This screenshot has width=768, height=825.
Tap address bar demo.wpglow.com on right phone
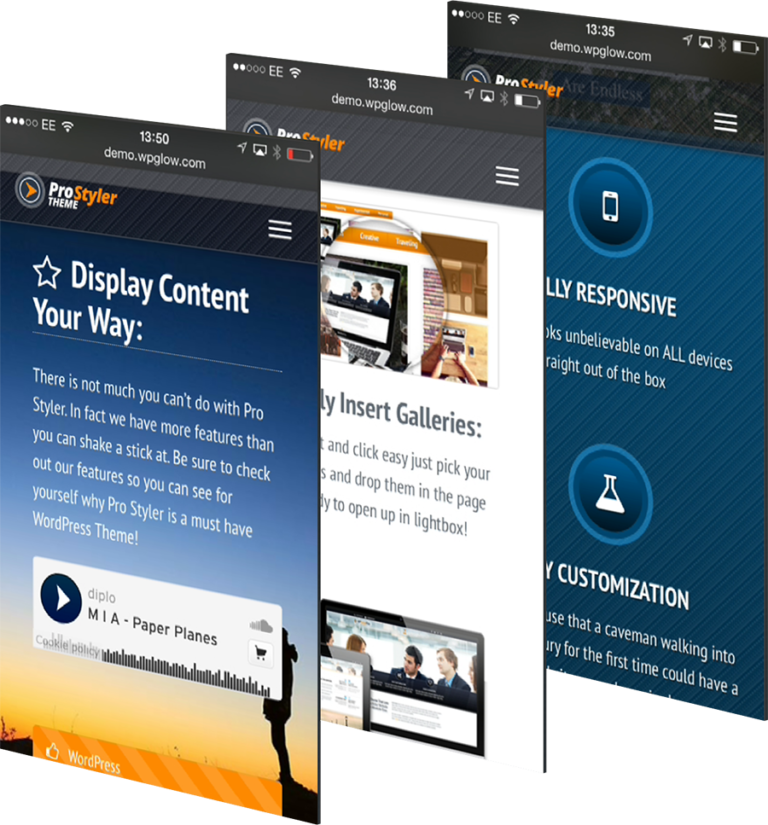click(x=600, y=51)
